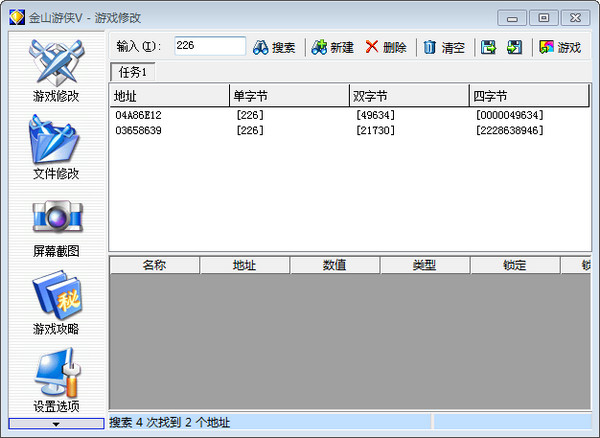Click the value [2228638946] cell
The width and height of the screenshot is (600, 438).
(x=509, y=130)
